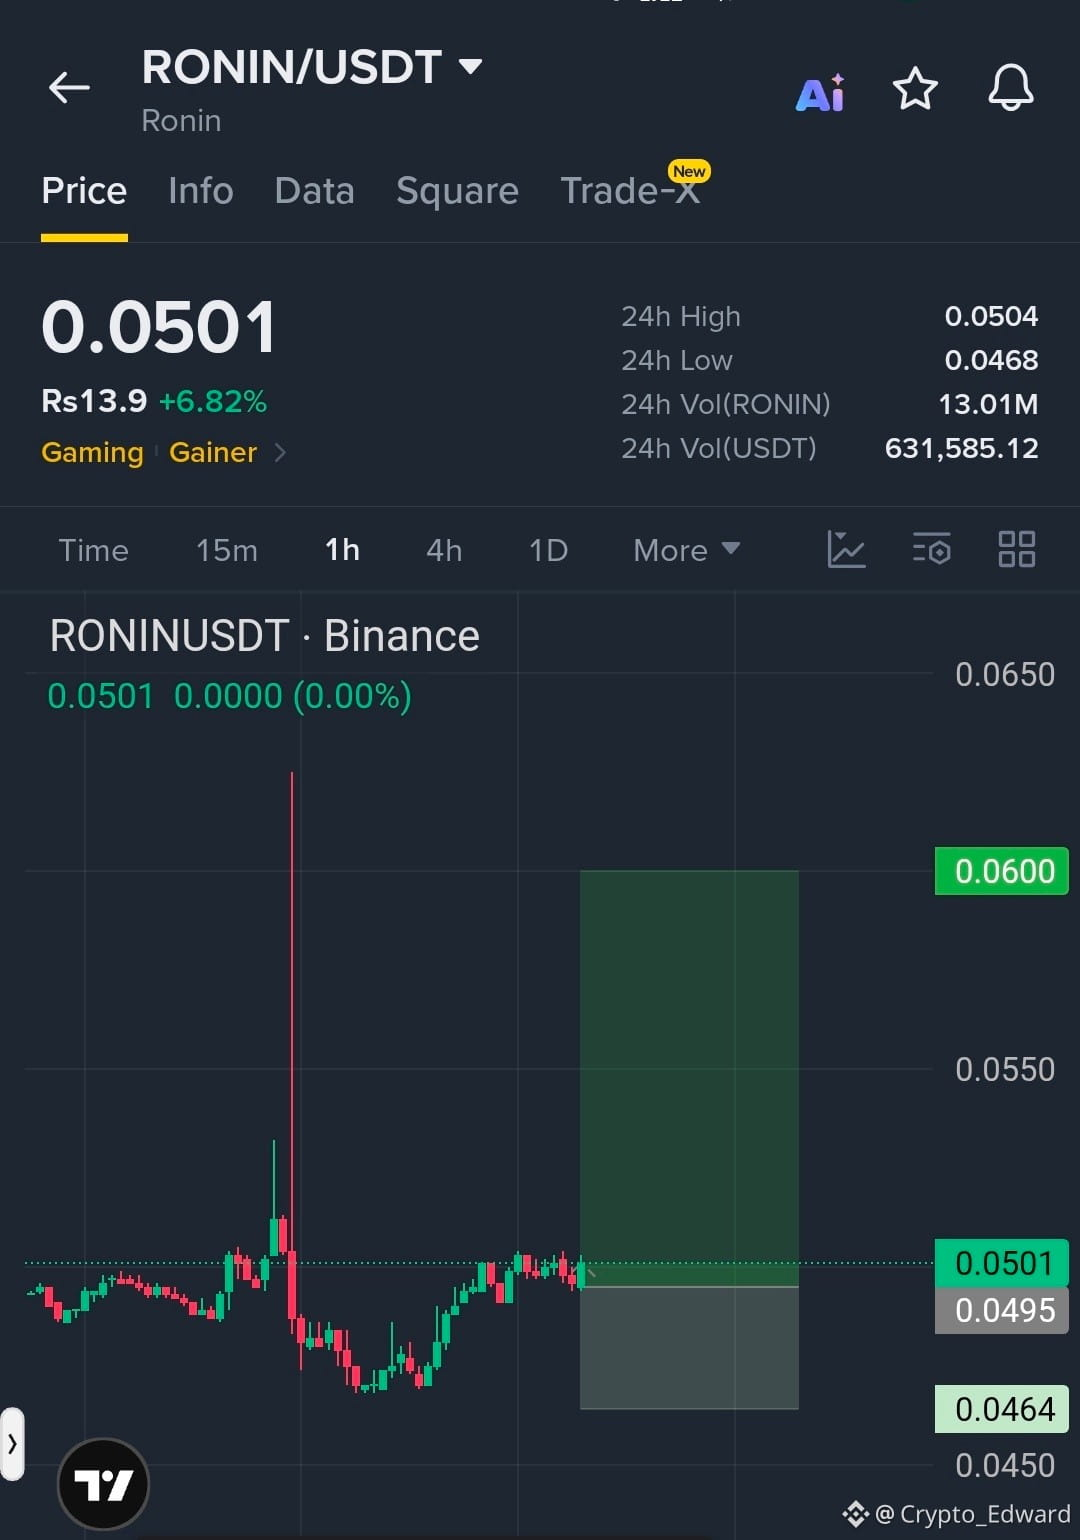
Task: Click the 0.0501 current price label
Action: tap(1002, 1263)
